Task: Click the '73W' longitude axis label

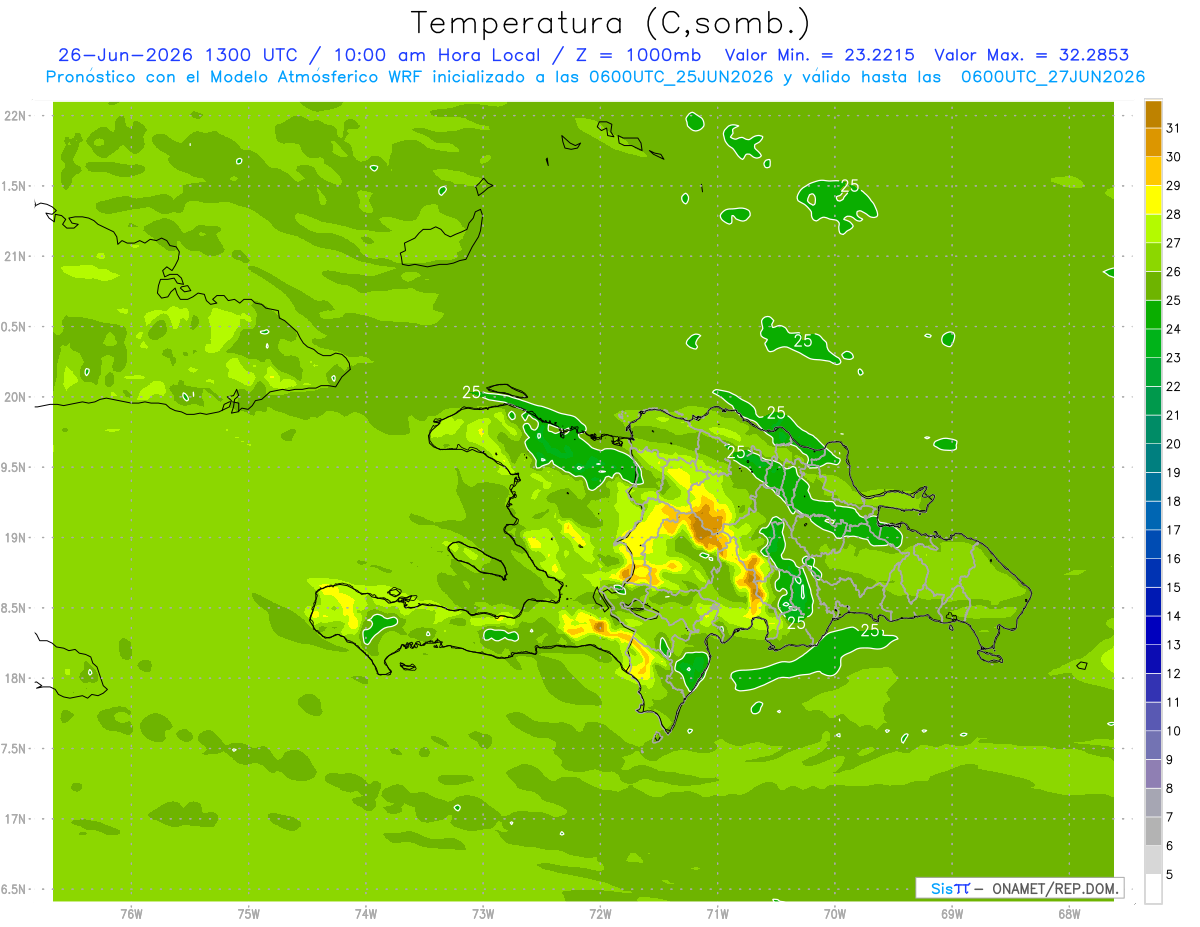Action: (483, 914)
